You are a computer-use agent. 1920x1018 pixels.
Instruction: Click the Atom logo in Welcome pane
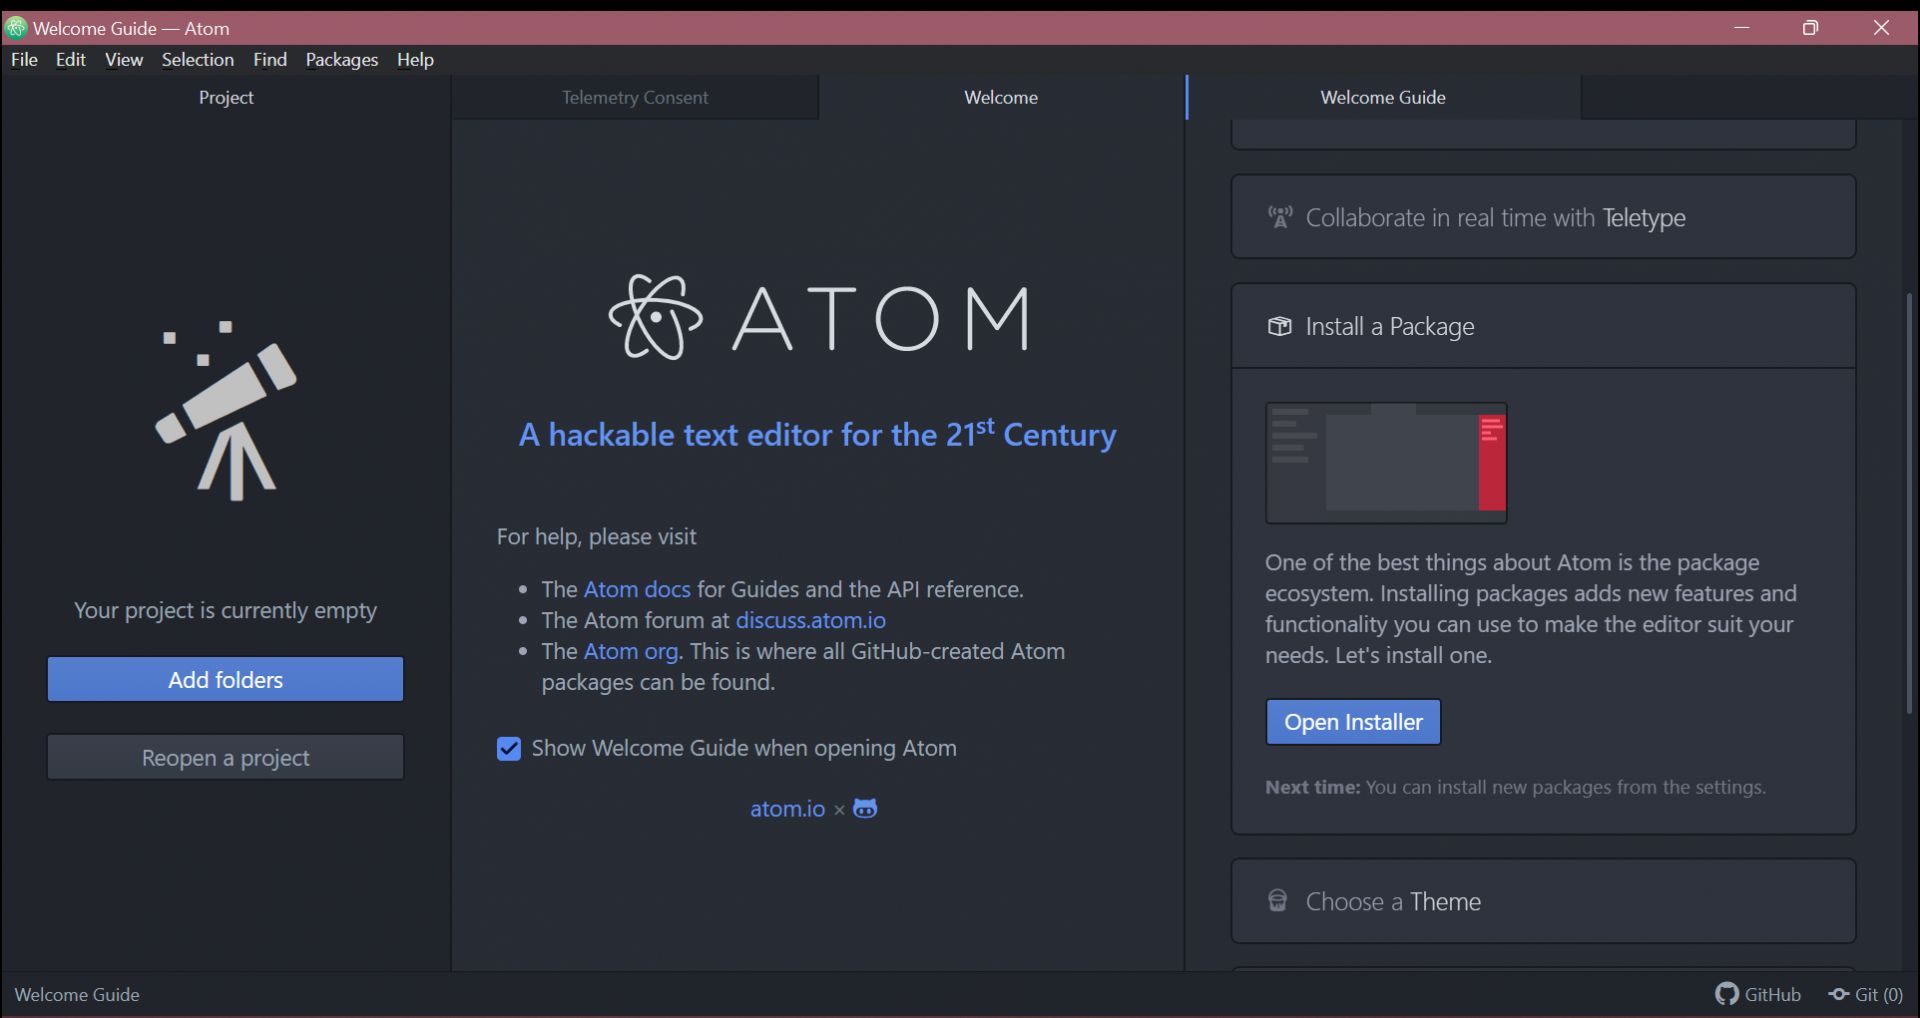click(x=819, y=317)
